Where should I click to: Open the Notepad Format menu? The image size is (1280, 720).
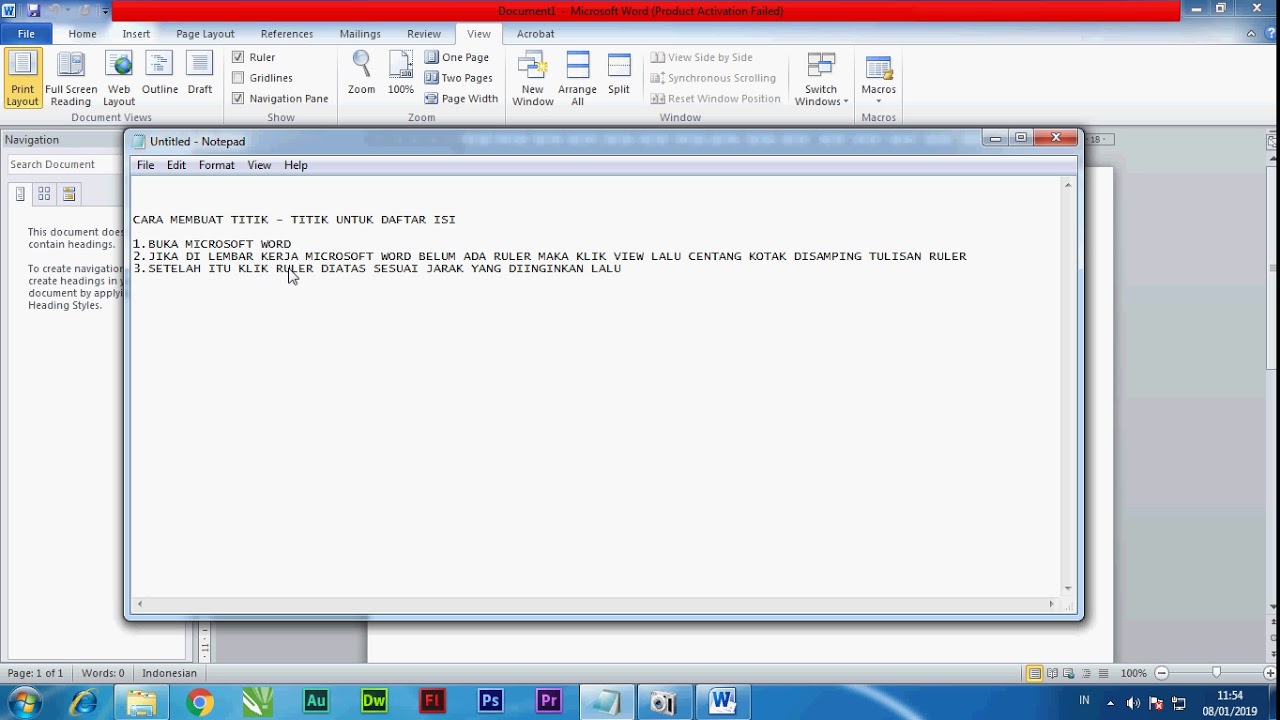coord(216,165)
